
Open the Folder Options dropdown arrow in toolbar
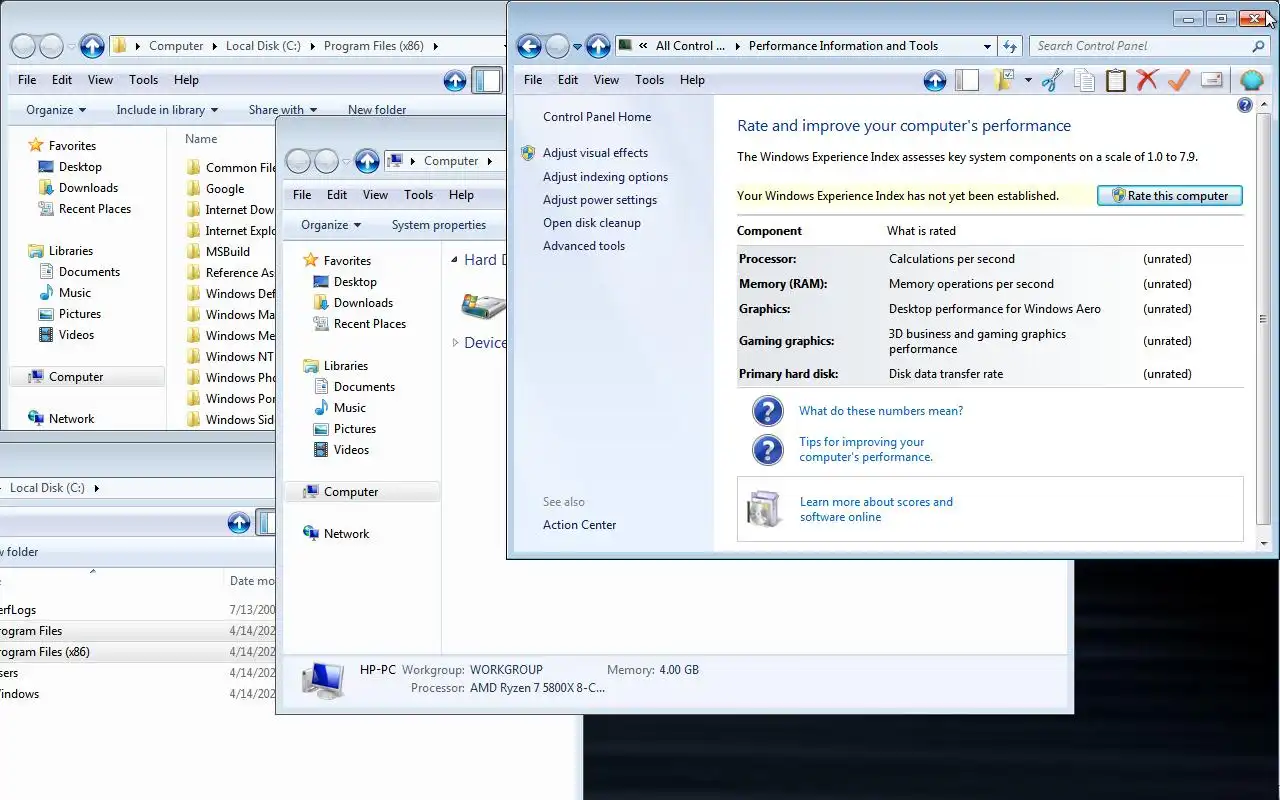click(x=1028, y=81)
